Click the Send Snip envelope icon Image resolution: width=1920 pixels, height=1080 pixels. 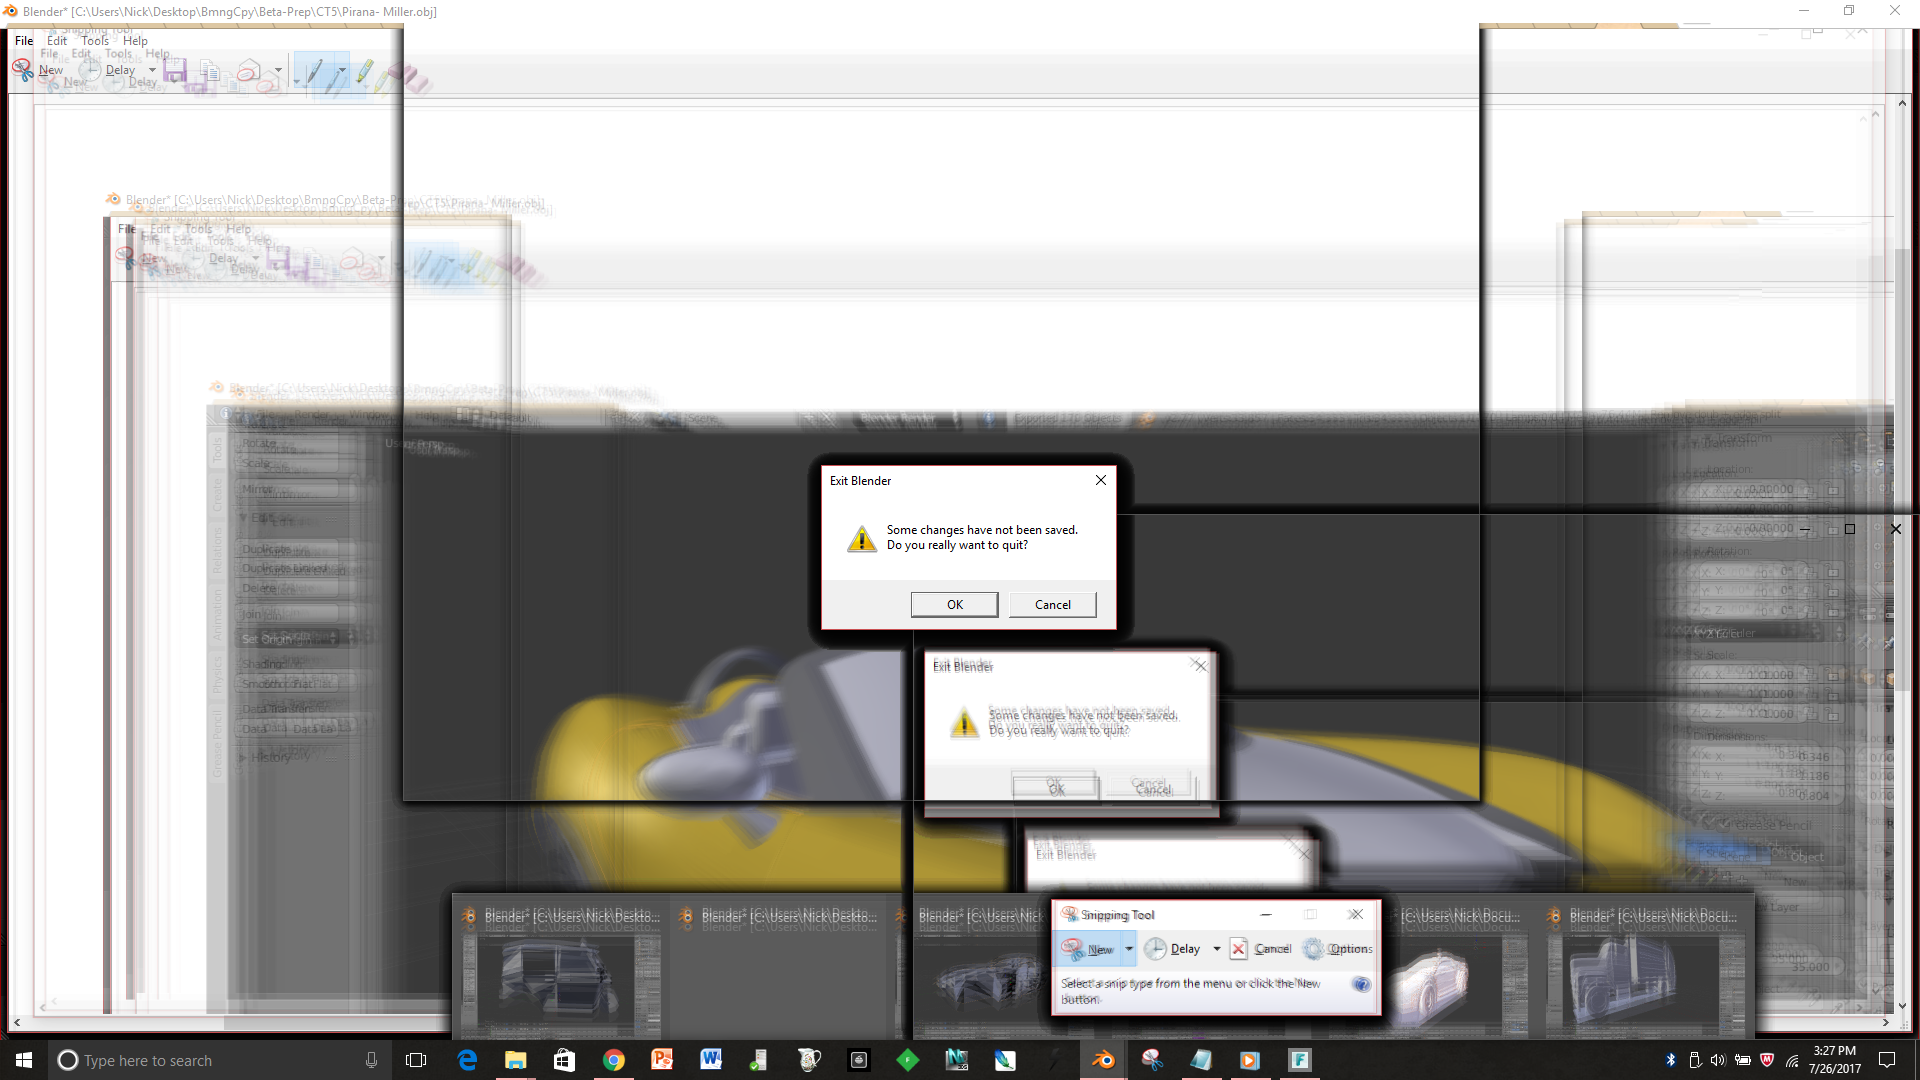point(248,71)
